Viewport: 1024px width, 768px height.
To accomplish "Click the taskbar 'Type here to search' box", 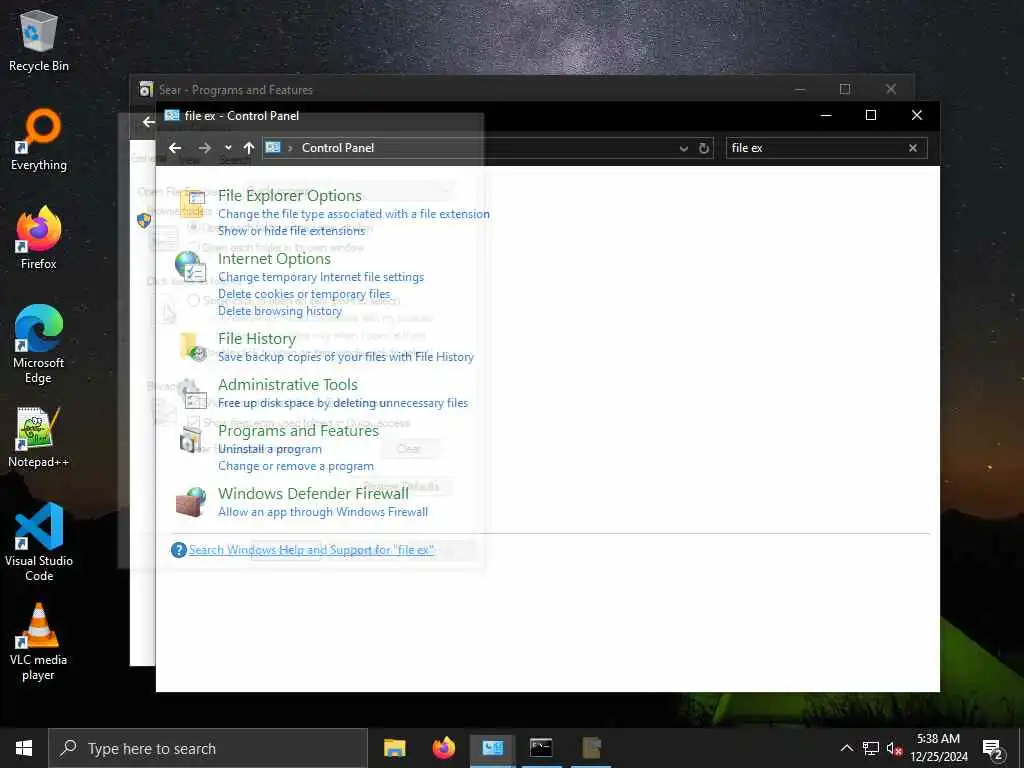I will (208, 748).
